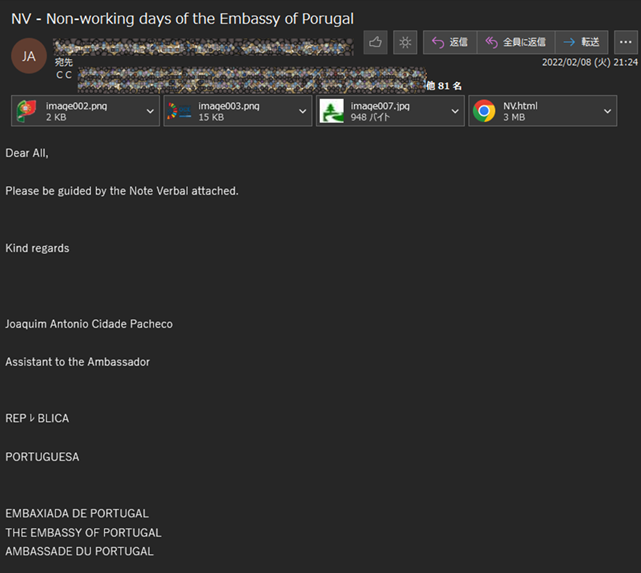Click the 返信 reply button
641x573 pixels.
[x=449, y=42]
